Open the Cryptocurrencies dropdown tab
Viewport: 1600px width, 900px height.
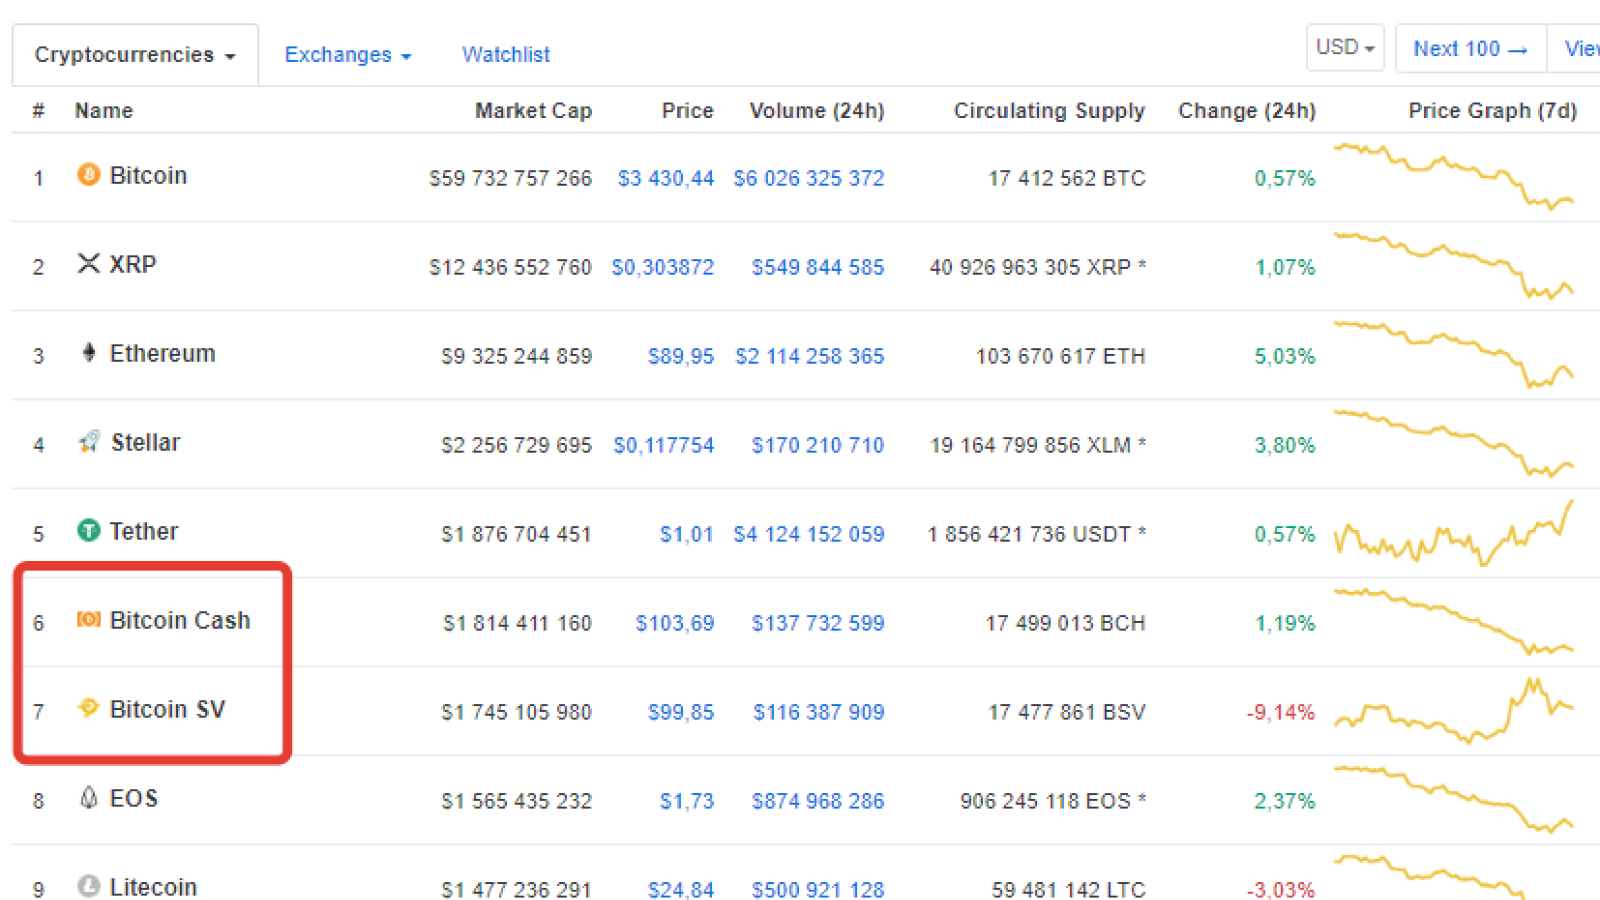coord(135,55)
